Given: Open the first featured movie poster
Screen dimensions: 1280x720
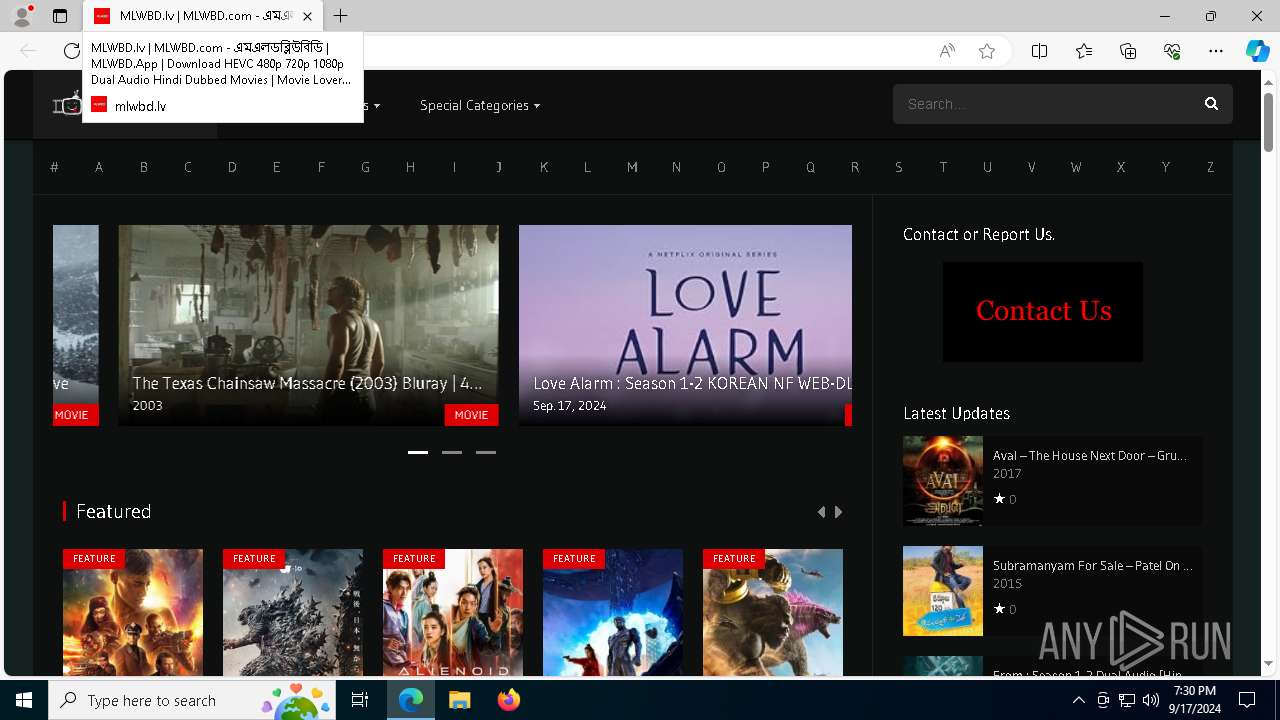Looking at the screenshot, I should click(x=133, y=612).
